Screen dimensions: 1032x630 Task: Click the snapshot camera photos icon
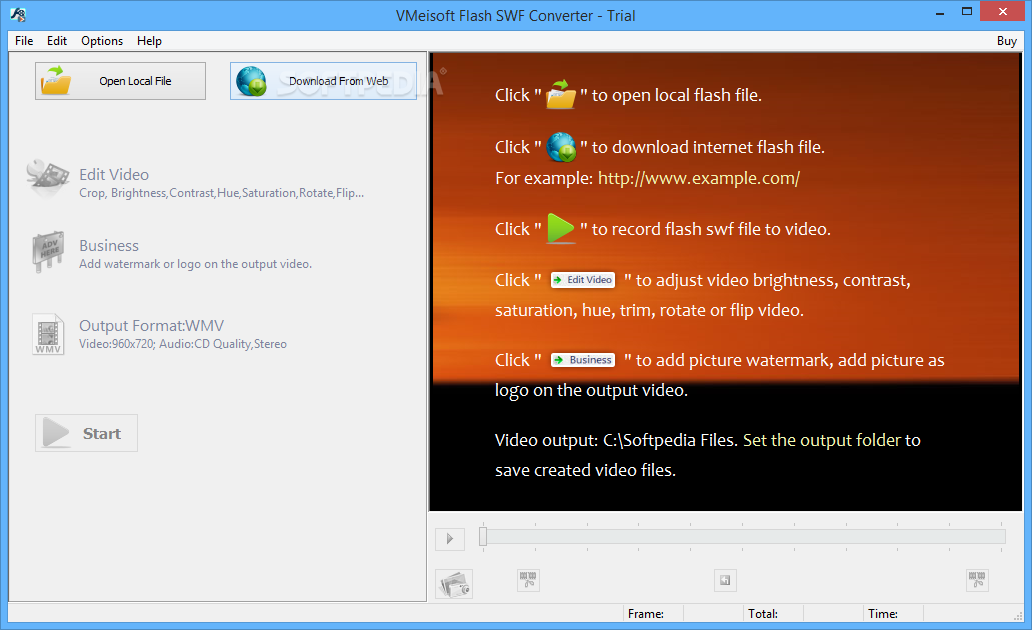[454, 584]
